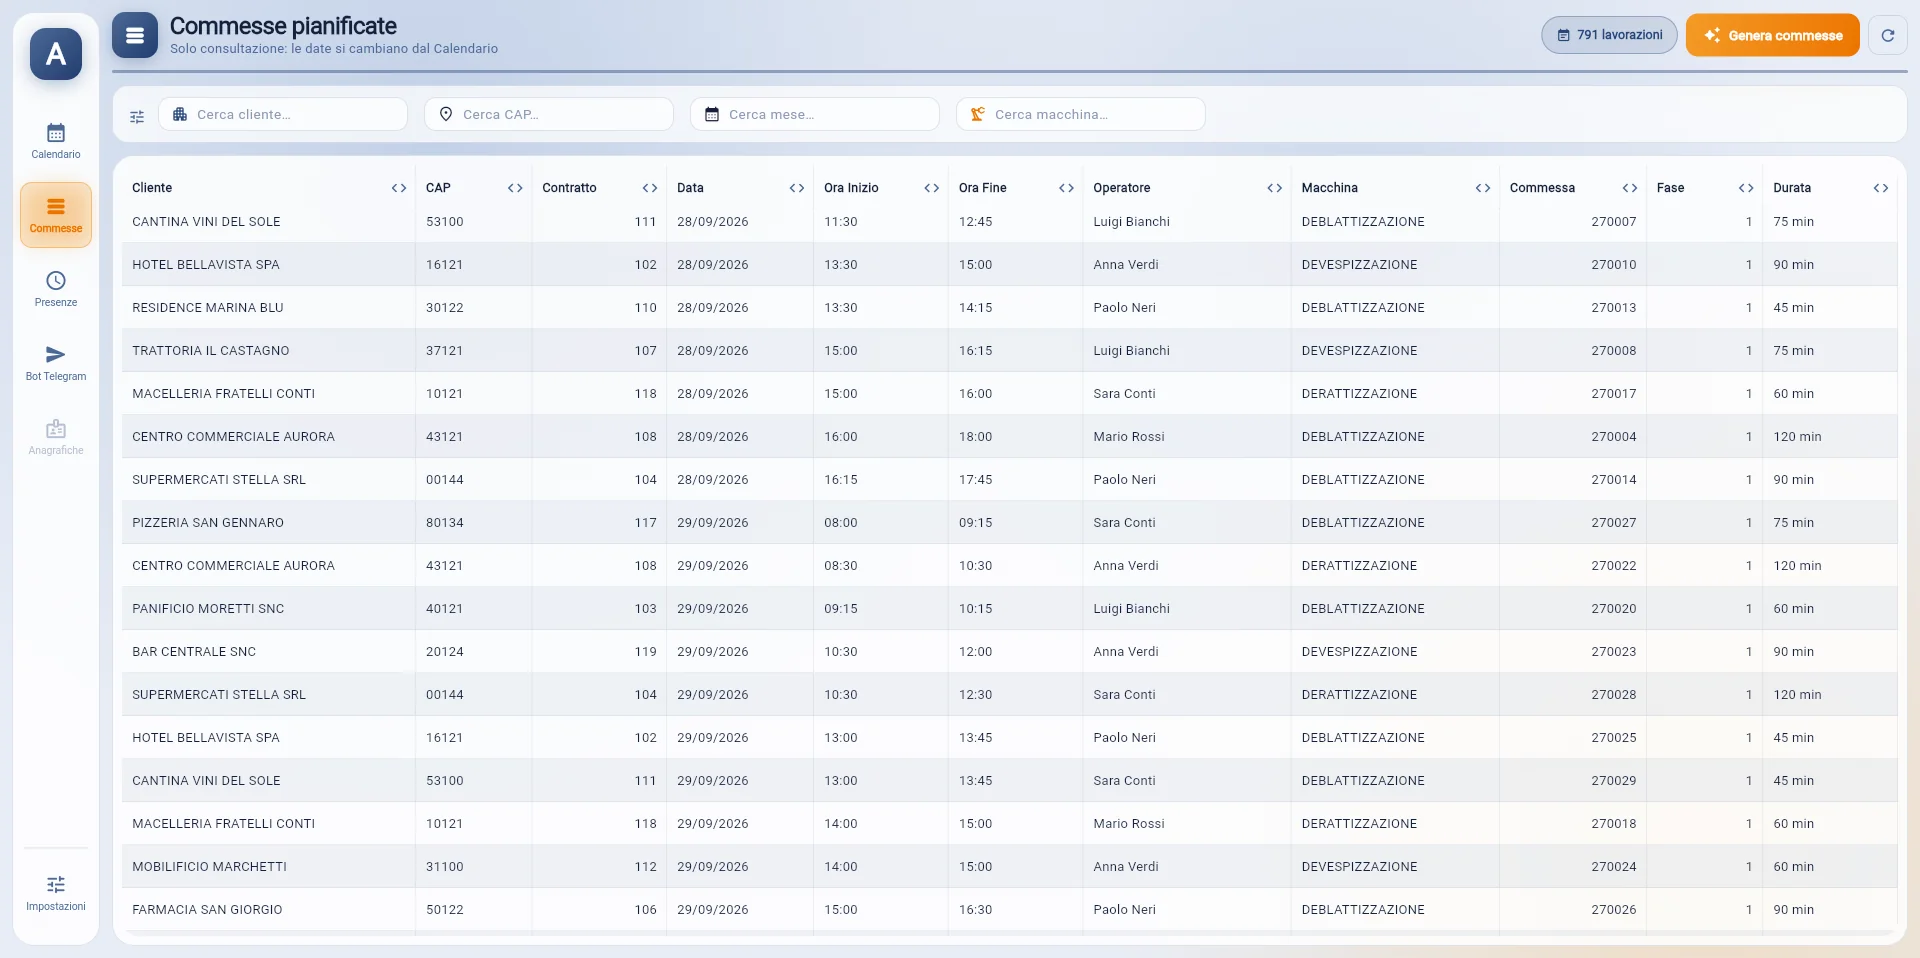Click the hamburger menu icon near title
Viewport: 1920px width, 958px height.
pyautogui.click(x=135, y=35)
